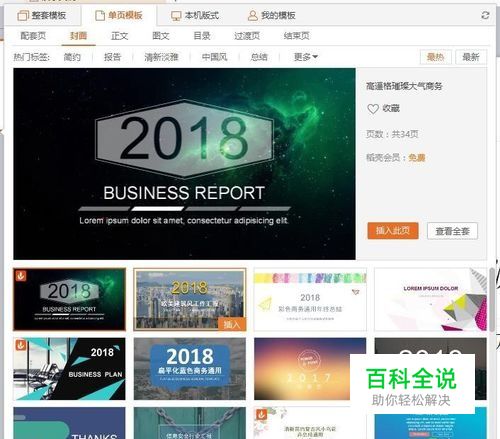Select the 清新复古风 floral template thumbnail
The width and height of the screenshot is (500, 439).
[310, 423]
